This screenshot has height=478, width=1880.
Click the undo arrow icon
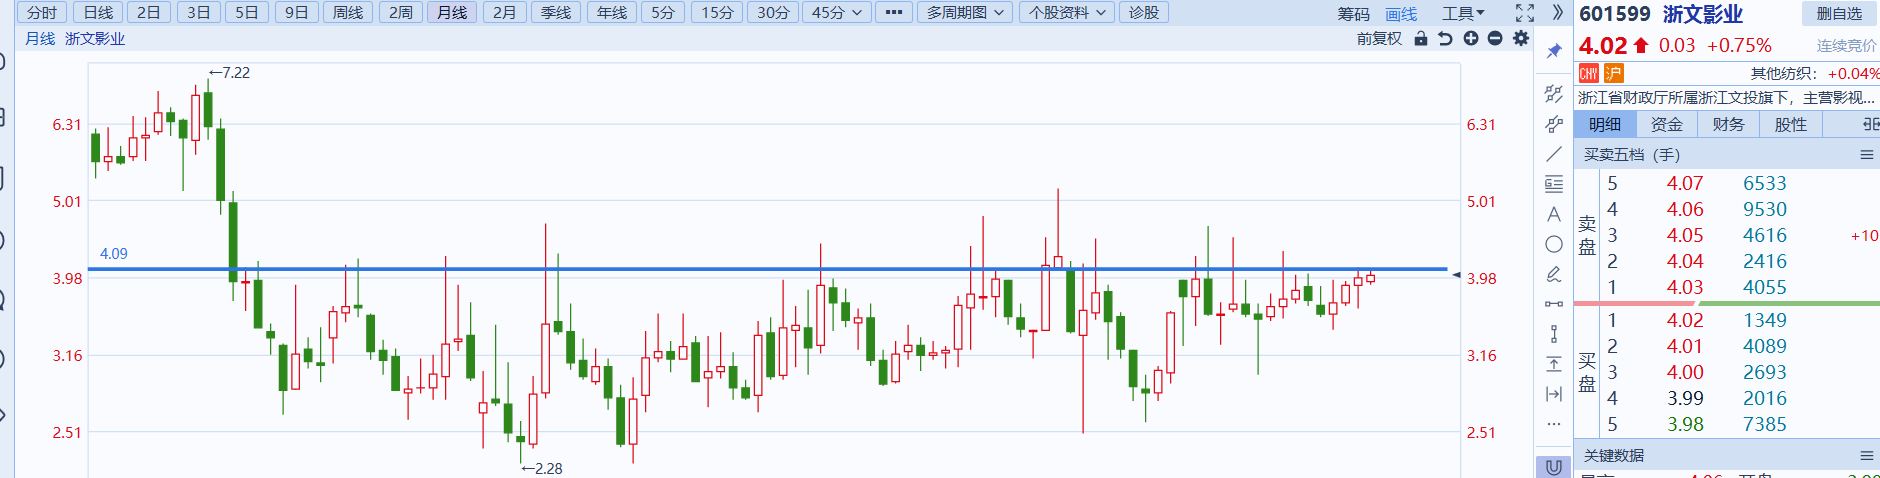(1445, 38)
